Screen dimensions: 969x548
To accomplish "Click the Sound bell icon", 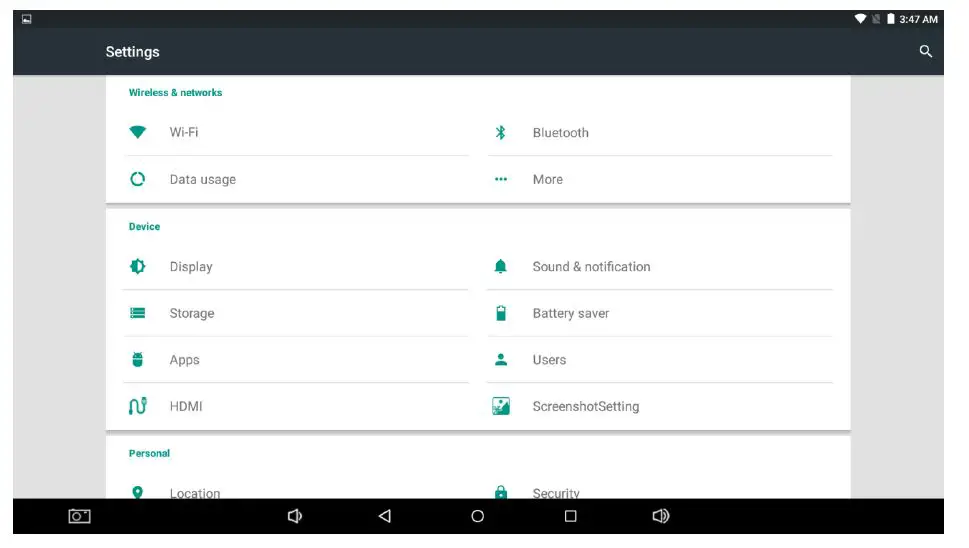I will [501, 266].
